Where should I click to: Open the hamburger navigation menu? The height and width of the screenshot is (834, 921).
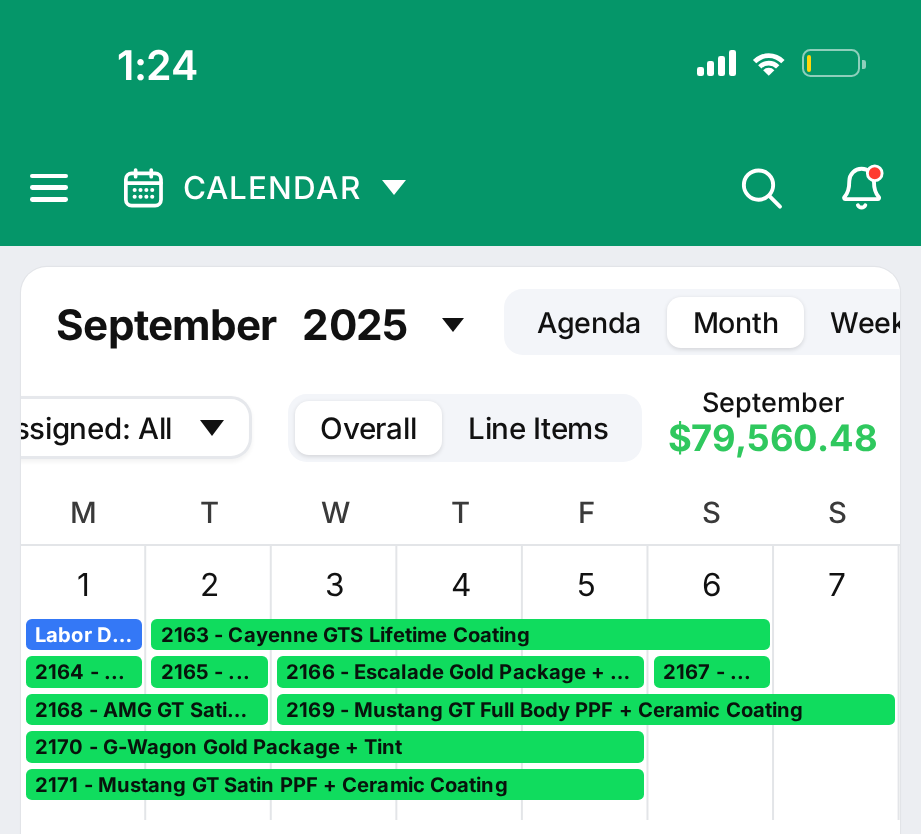coord(49,188)
